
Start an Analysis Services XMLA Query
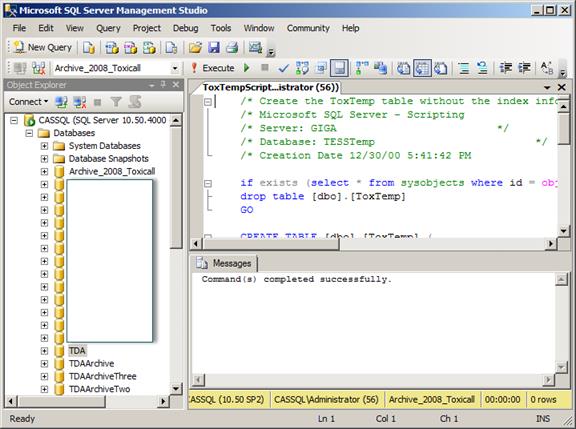149,48
